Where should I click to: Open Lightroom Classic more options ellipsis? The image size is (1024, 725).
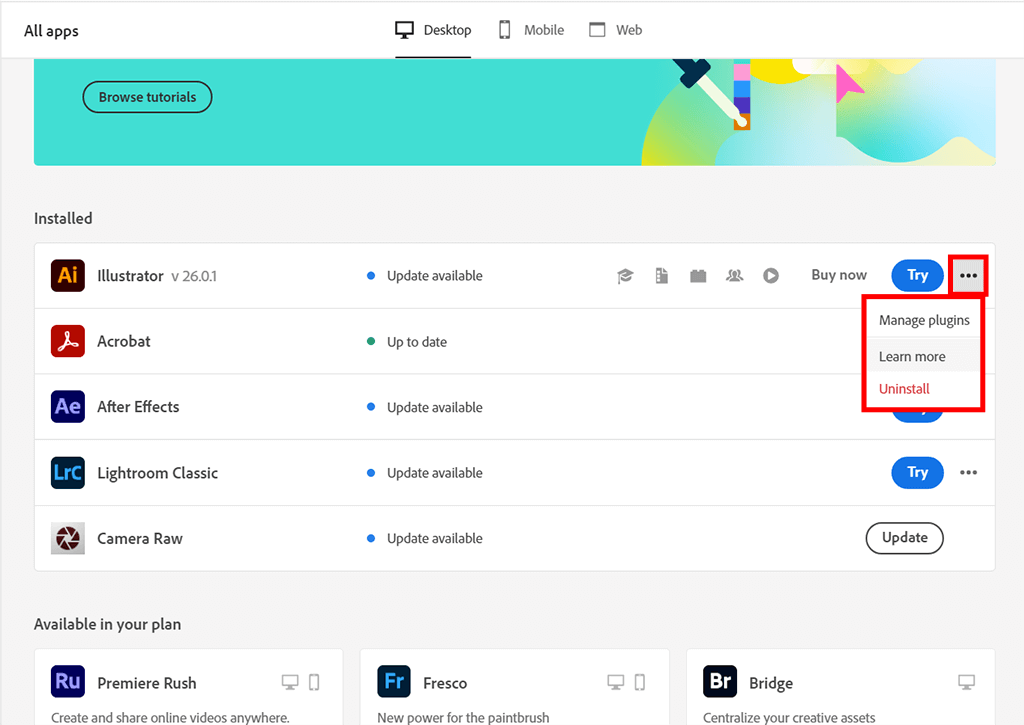pos(968,472)
